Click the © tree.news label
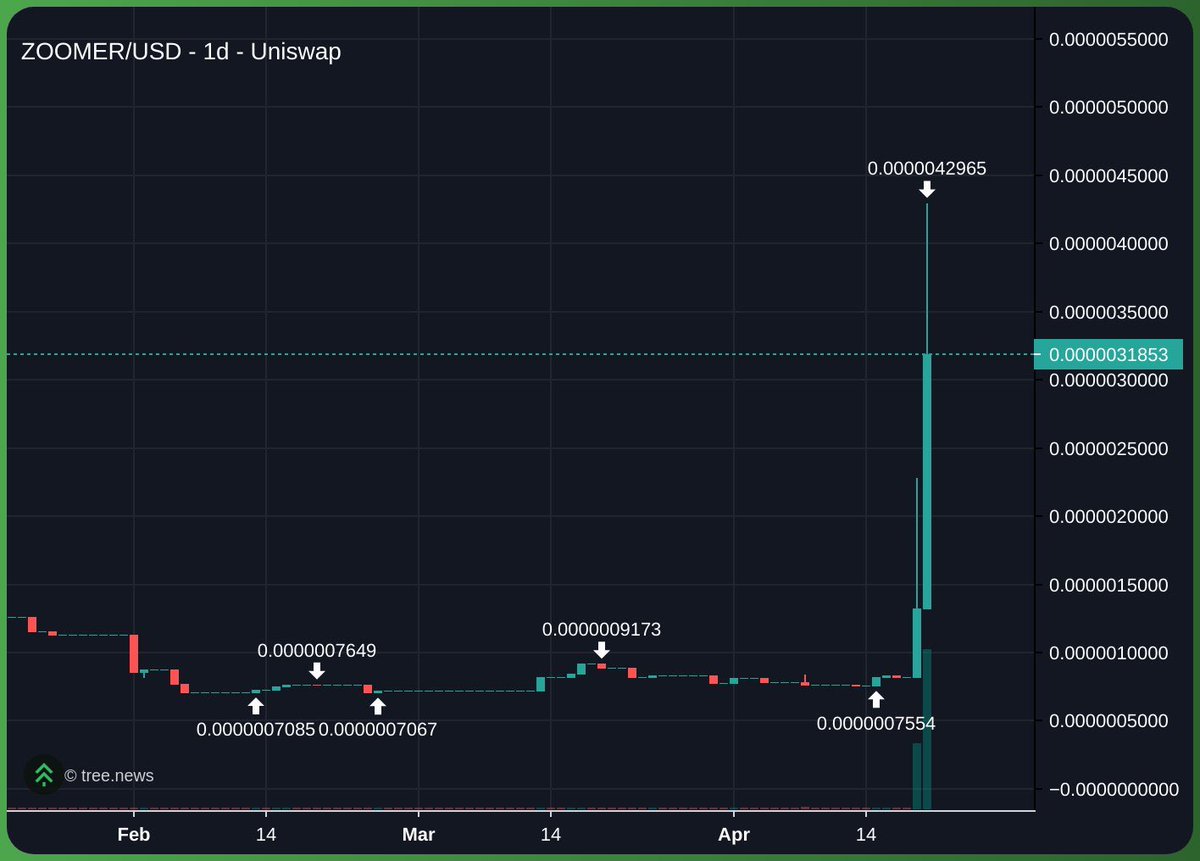The height and width of the screenshot is (861, 1200). 109,775
